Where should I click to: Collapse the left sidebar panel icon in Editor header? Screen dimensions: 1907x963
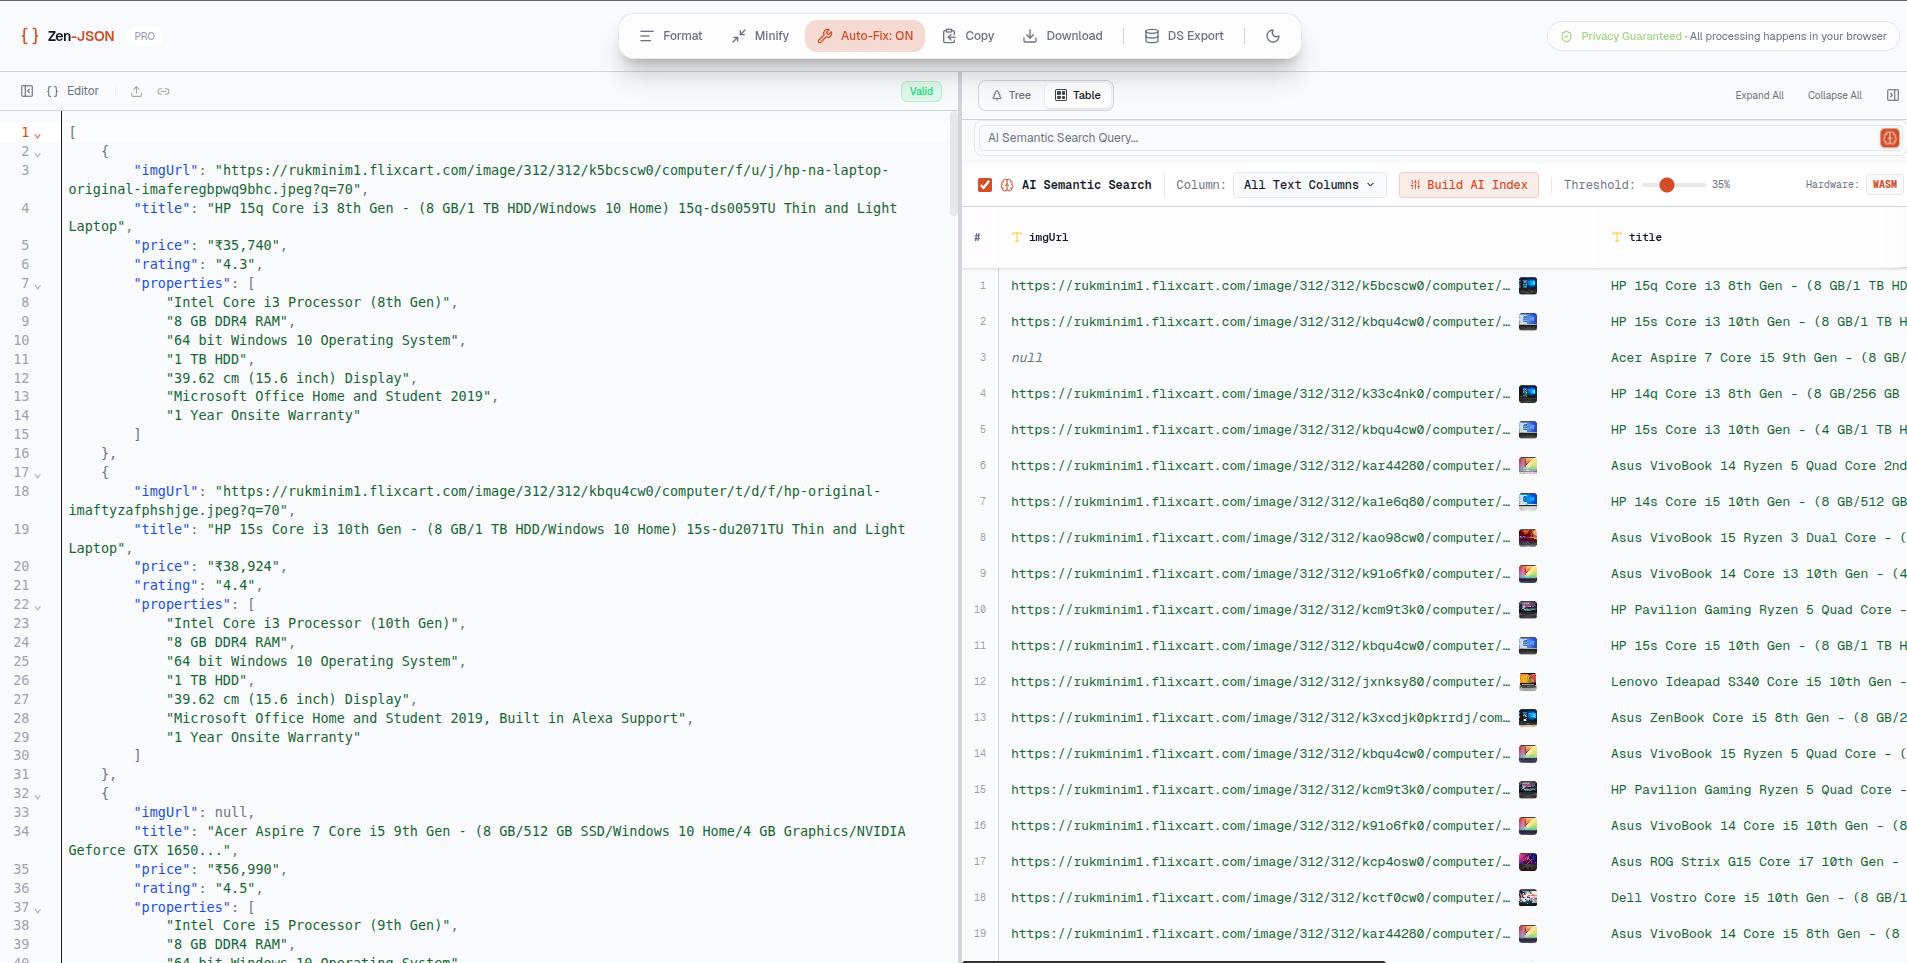tap(27, 91)
